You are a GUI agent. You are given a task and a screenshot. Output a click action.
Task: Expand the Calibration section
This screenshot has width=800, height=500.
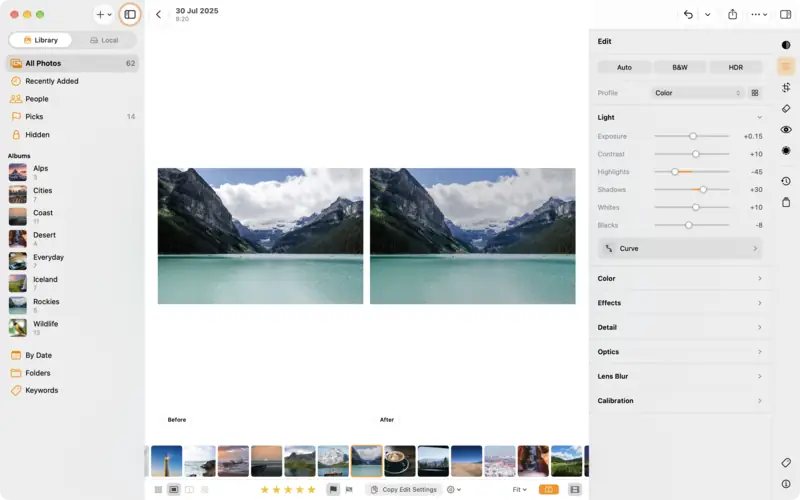tap(680, 401)
